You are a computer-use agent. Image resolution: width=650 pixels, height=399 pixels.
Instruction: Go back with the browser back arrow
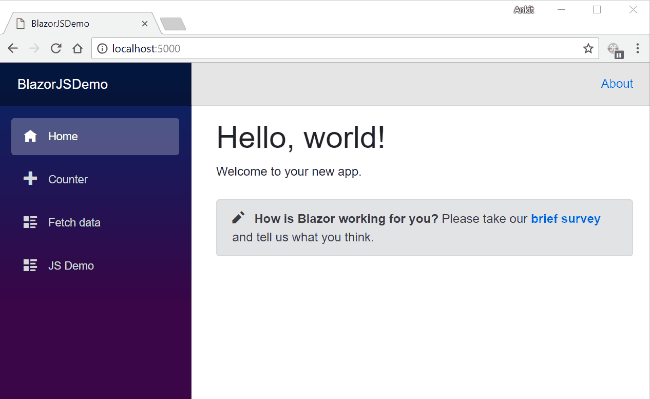(x=13, y=48)
